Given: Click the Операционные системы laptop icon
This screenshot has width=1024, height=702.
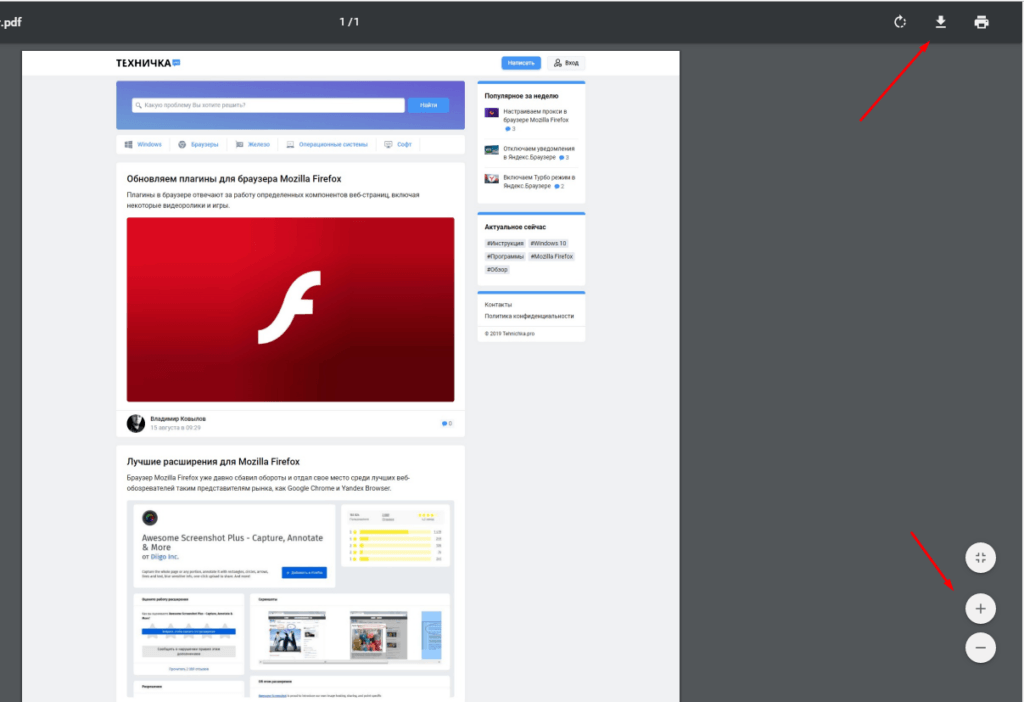Looking at the screenshot, I should [291, 144].
